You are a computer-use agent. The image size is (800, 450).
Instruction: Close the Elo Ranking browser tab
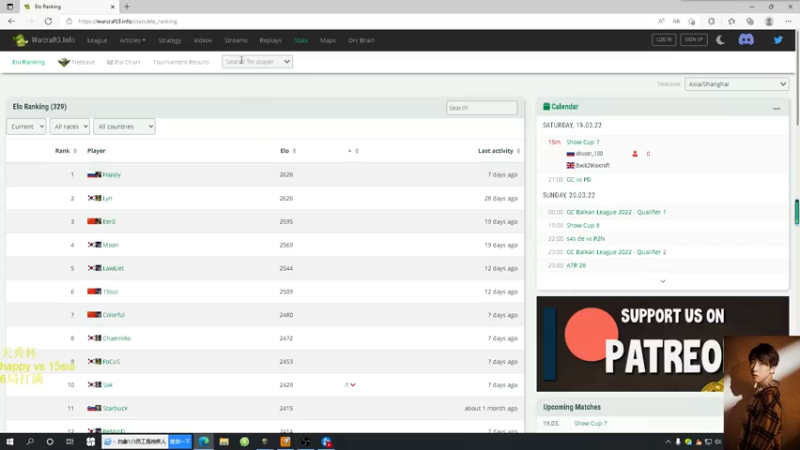point(112,7)
